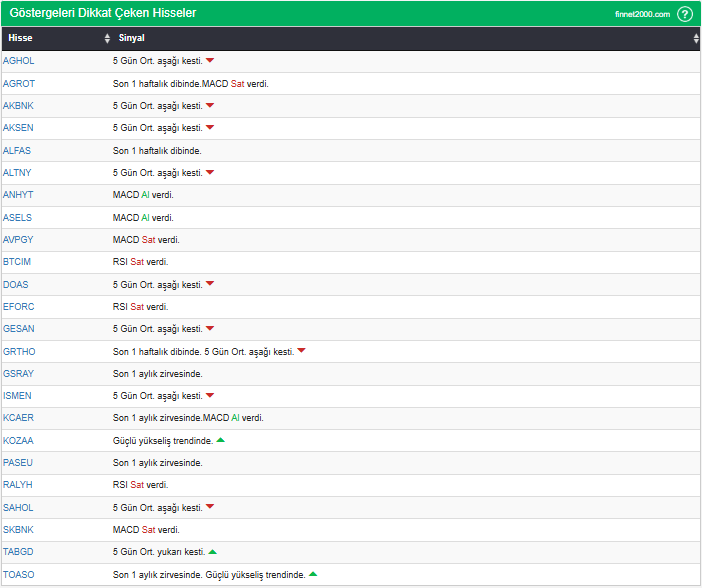Go to the RALYH stock page
The image size is (702, 588).
[x=18, y=485]
